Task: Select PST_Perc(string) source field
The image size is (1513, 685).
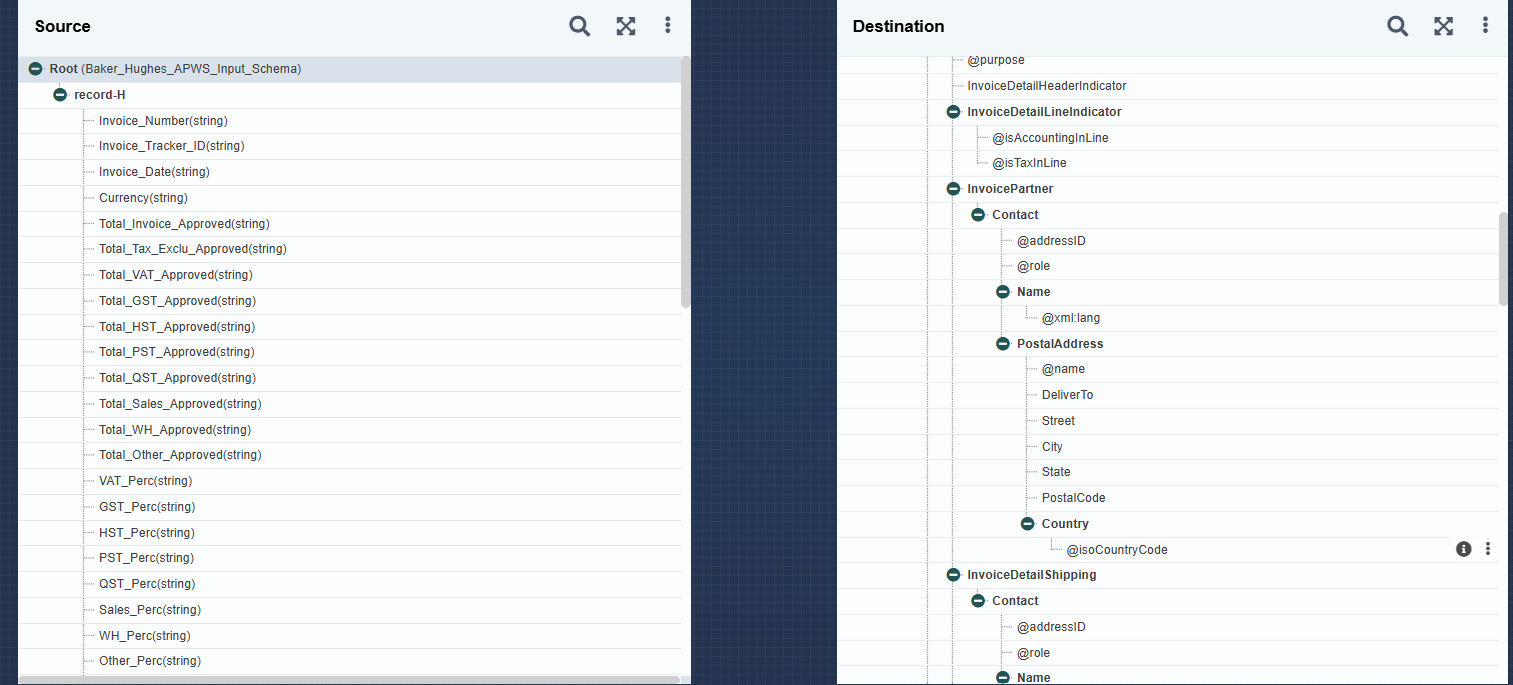Action: coord(146,558)
